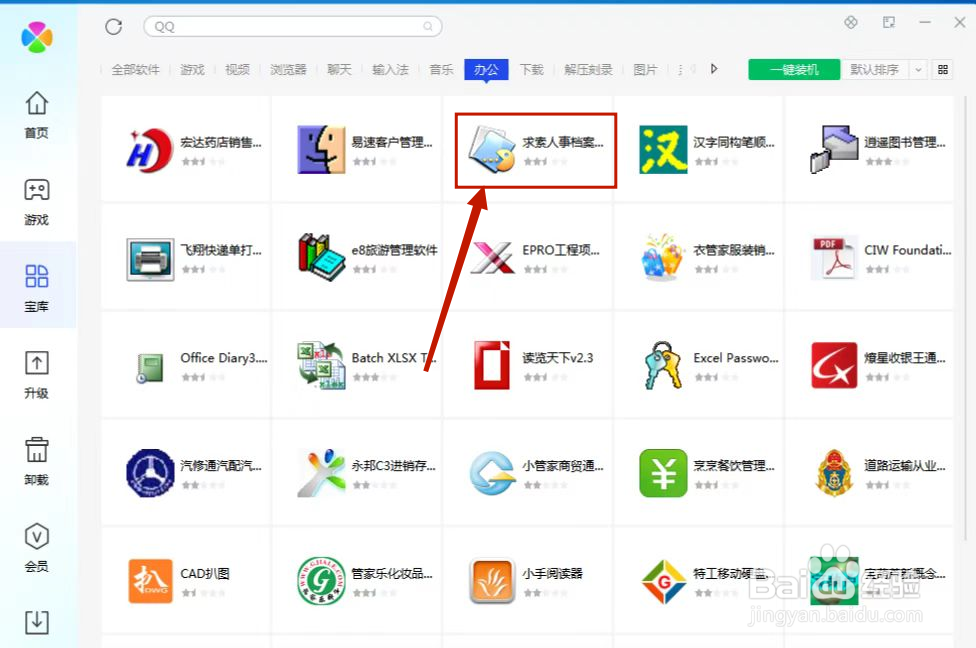Click the 读览天下v2.3 title text
Viewport: 976px width, 648px height.
(x=558, y=358)
